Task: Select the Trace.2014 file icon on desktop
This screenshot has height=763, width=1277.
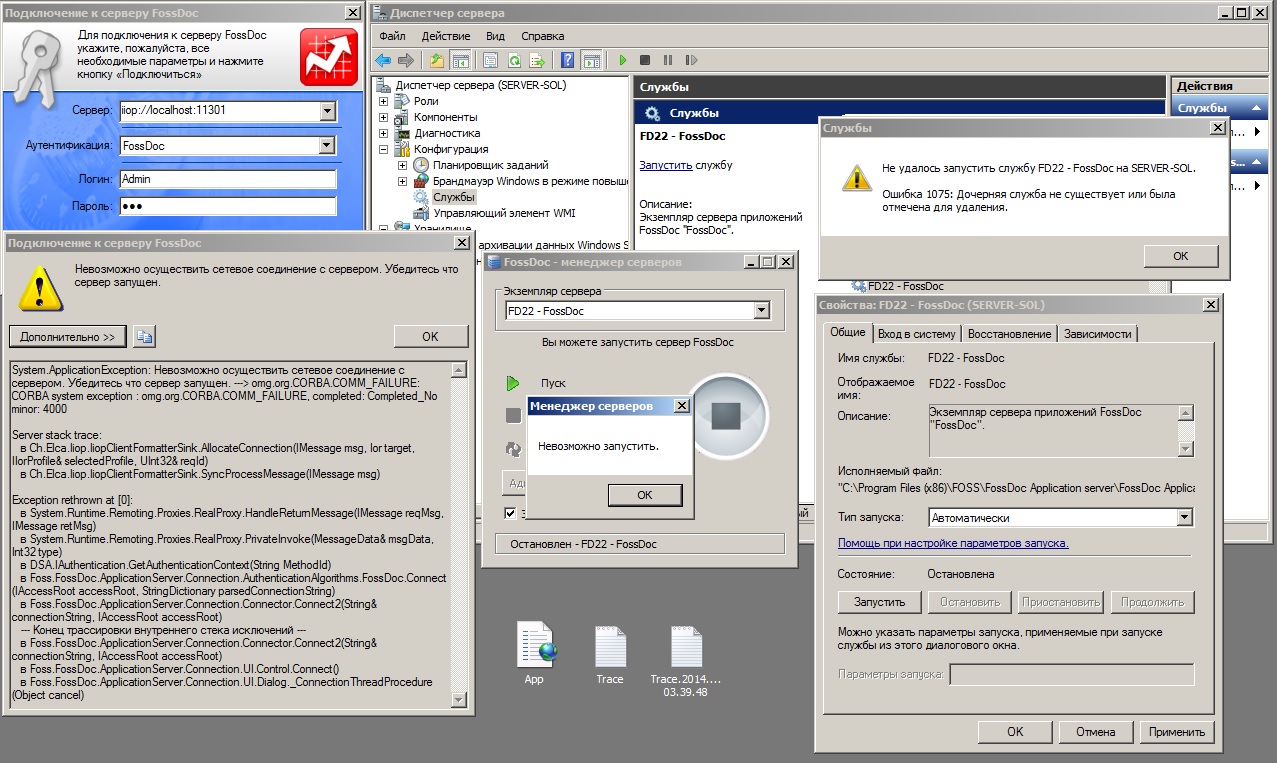Action: click(x=685, y=648)
